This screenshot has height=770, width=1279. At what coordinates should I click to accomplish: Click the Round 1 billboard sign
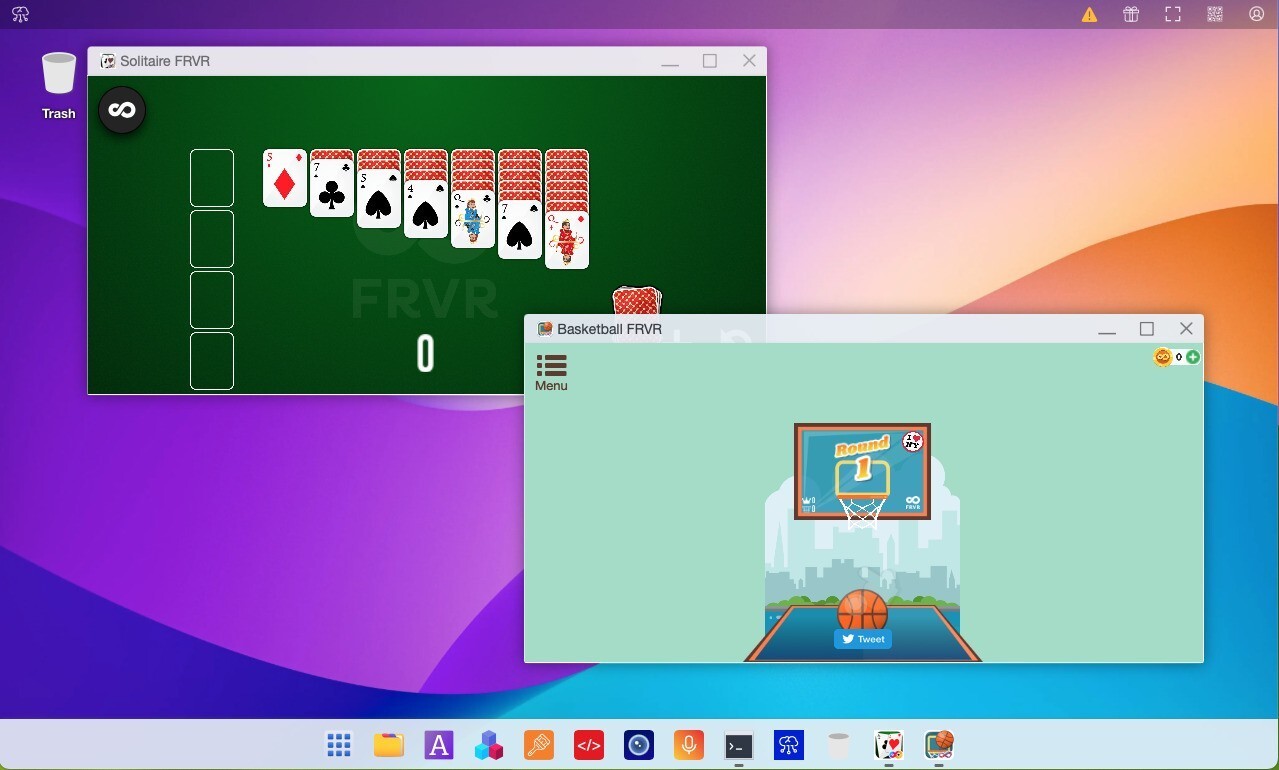click(862, 470)
